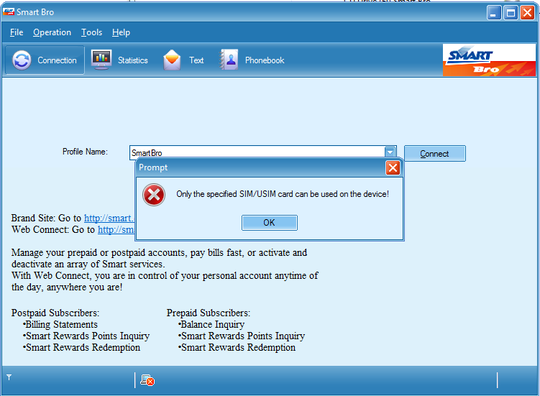540x396 pixels.
Task: Close the Prompt dialog
Action: (393, 168)
